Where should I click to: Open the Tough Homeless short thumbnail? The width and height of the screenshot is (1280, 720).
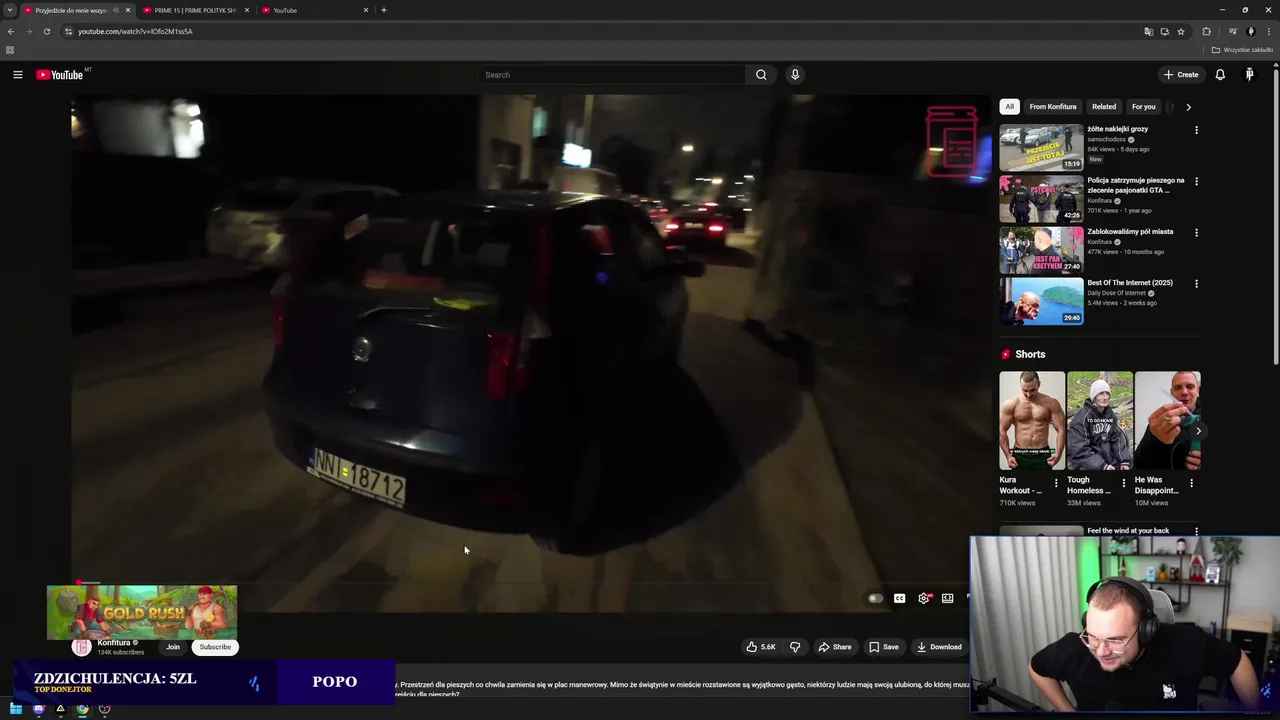pyautogui.click(x=1099, y=420)
